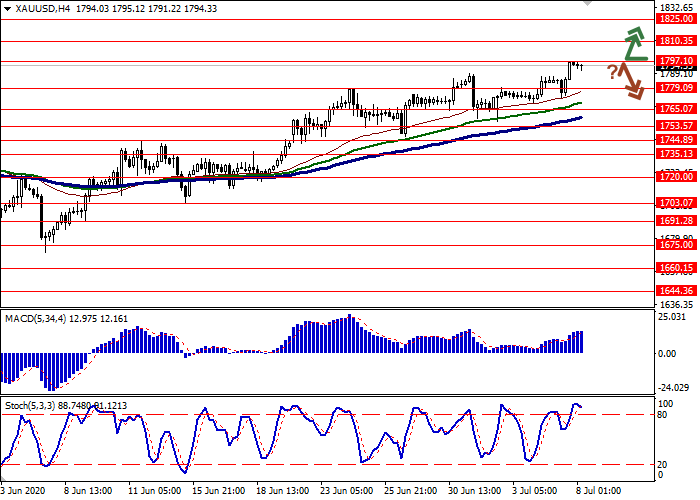Viewport: 700px width, 500px height.
Task: Select the 1779.09 support level label
Action: click(676, 87)
